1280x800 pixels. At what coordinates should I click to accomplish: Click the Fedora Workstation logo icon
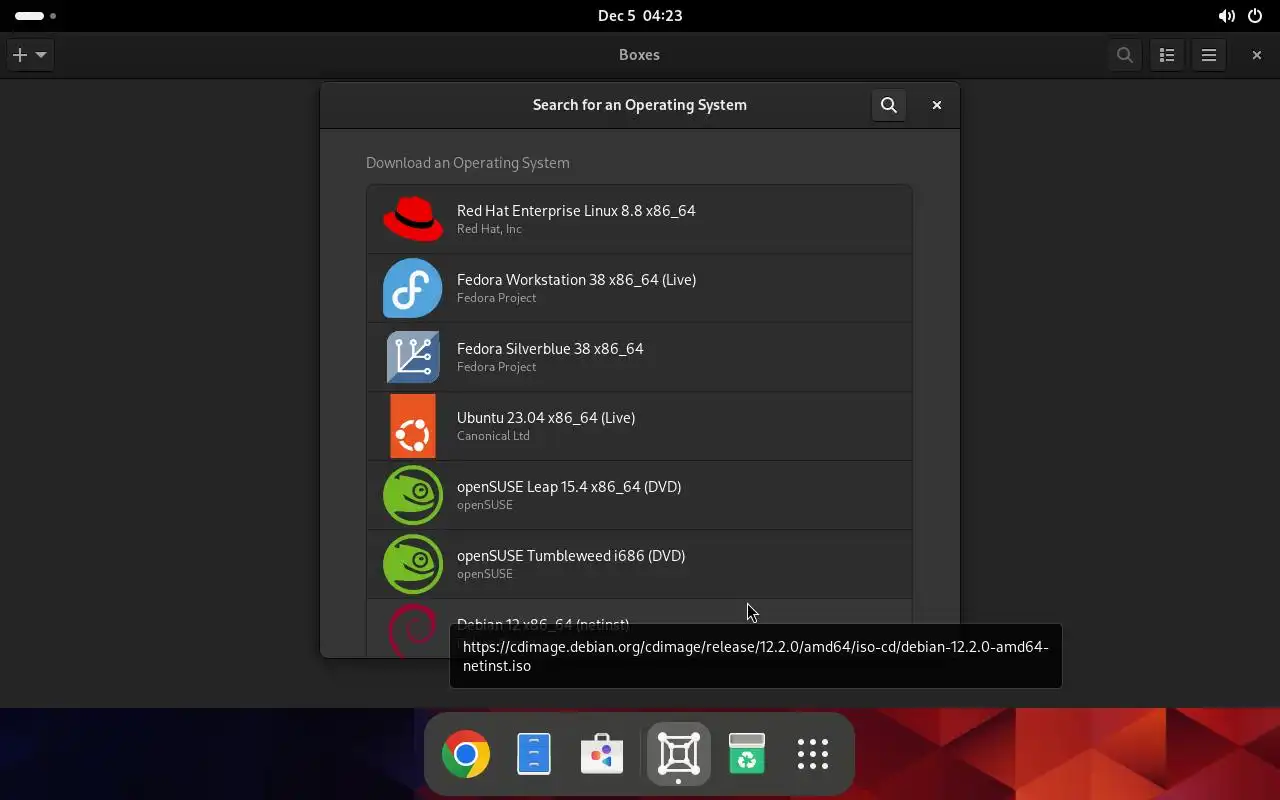click(413, 288)
